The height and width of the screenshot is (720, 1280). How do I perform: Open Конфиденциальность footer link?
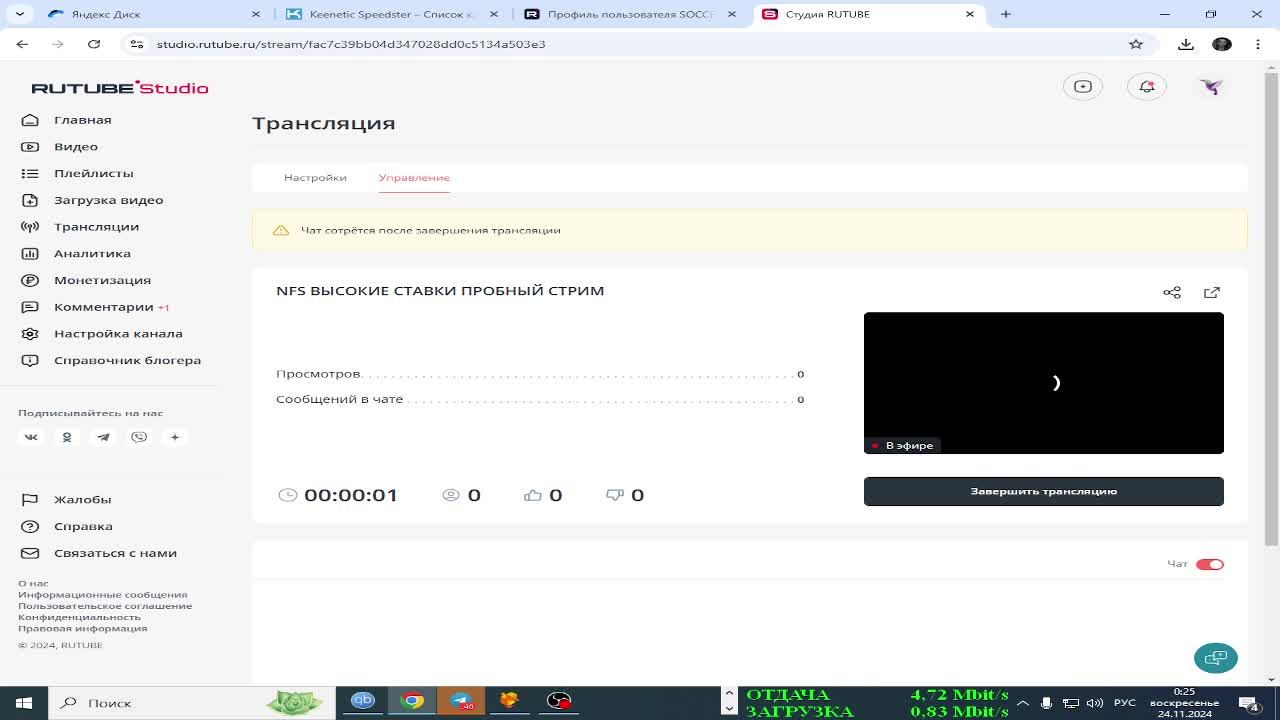pyautogui.click(x=79, y=617)
